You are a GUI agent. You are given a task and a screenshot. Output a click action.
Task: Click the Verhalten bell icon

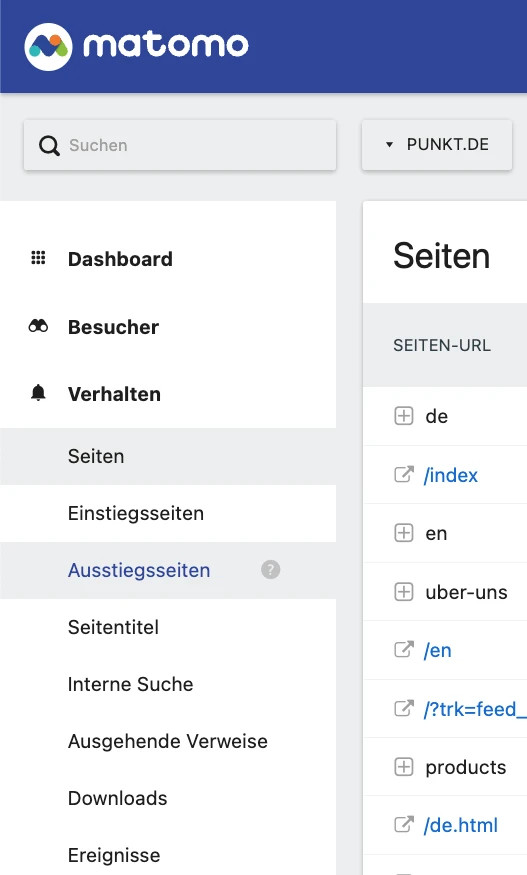(x=38, y=393)
